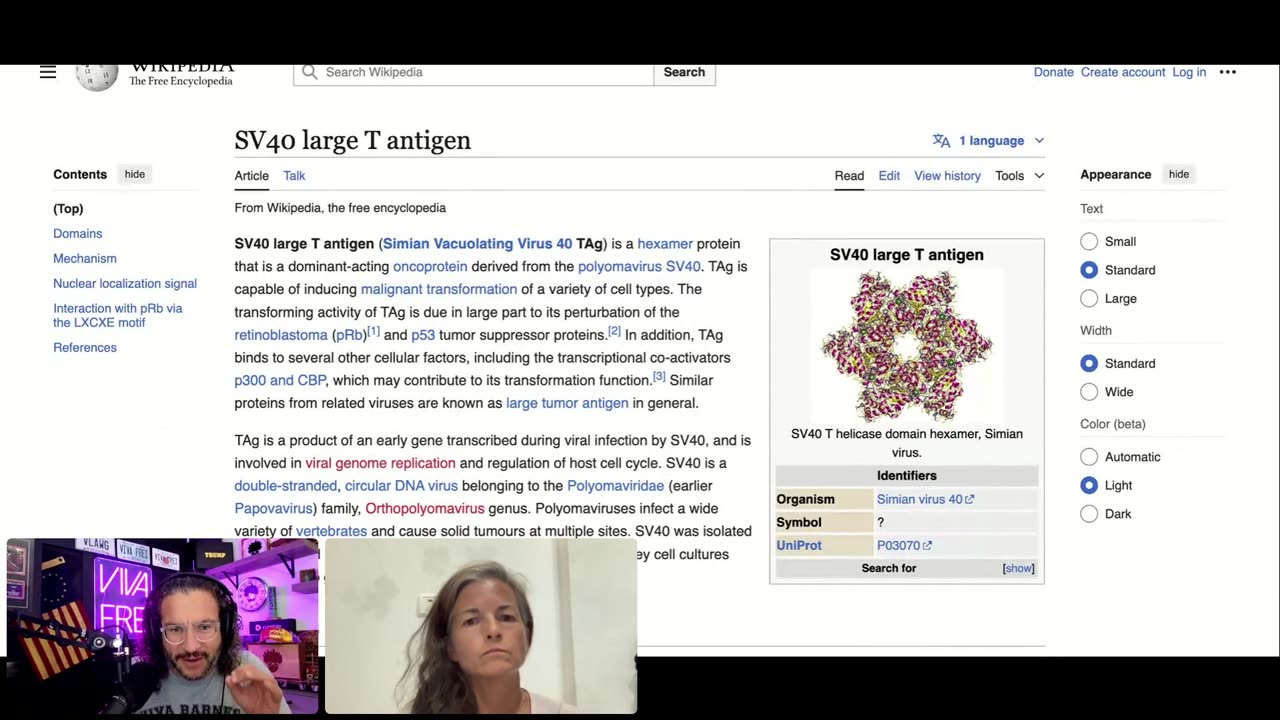Go to Nuclear localization signal section

(x=124, y=283)
